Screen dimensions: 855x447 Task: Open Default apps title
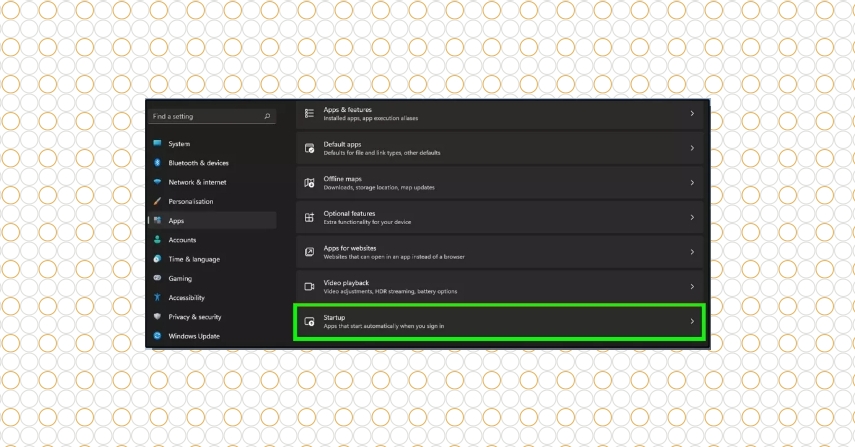click(342, 144)
